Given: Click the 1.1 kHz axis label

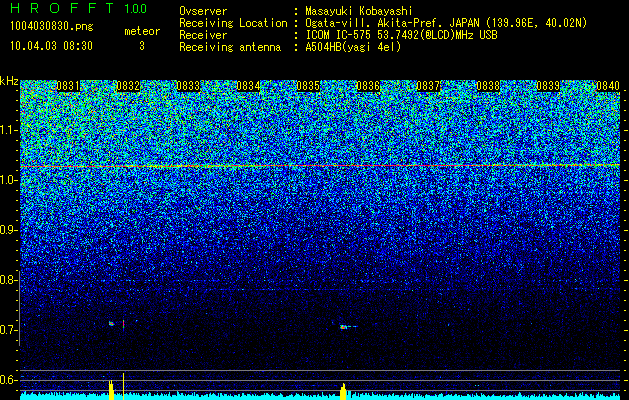Looking at the screenshot, I should coord(7,130).
